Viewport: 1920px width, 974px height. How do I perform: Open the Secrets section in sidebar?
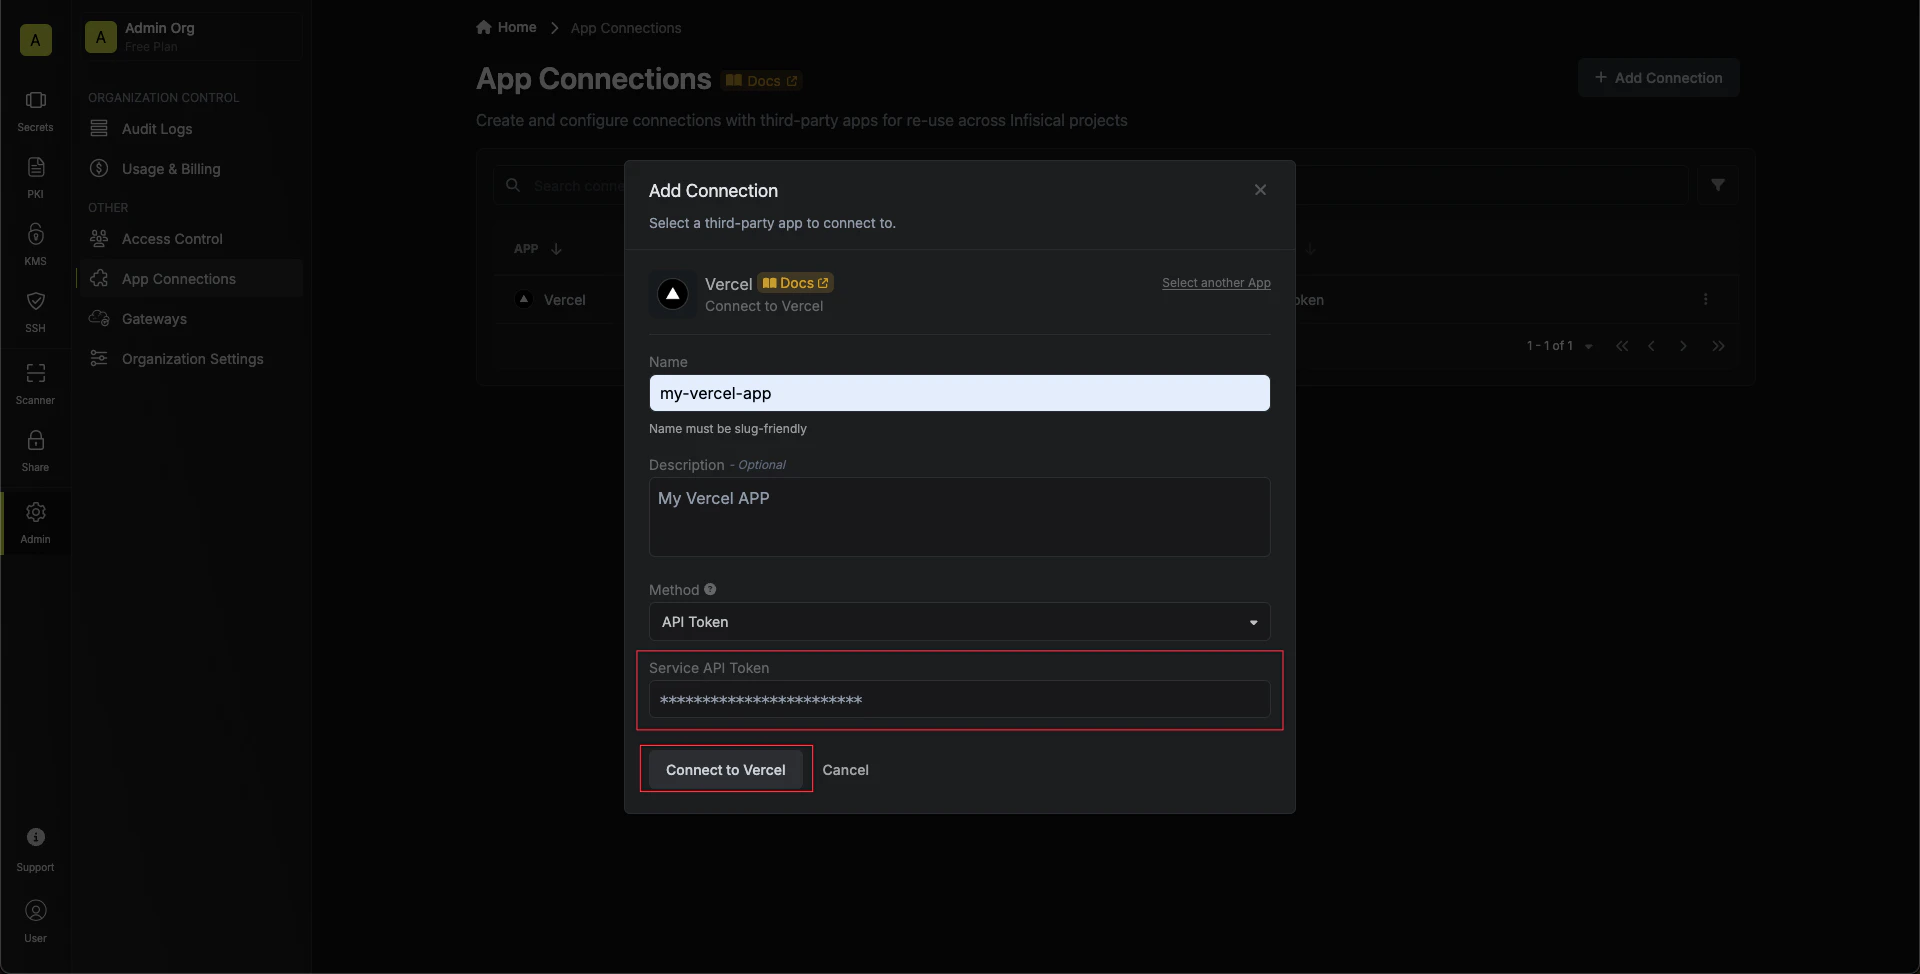(35, 110)
